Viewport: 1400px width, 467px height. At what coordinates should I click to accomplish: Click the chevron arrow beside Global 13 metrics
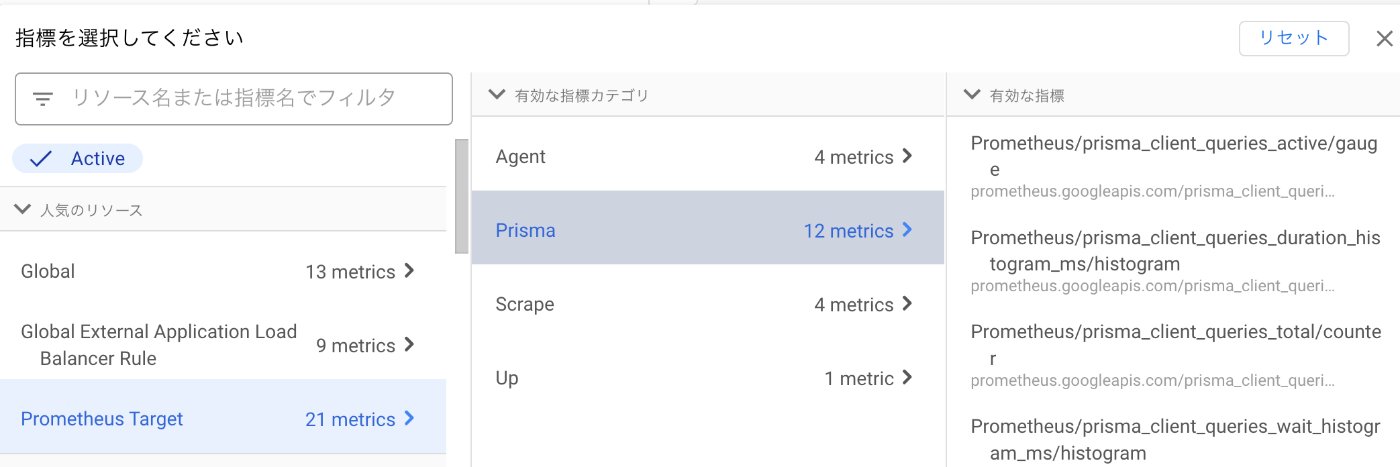pos(408,271)
